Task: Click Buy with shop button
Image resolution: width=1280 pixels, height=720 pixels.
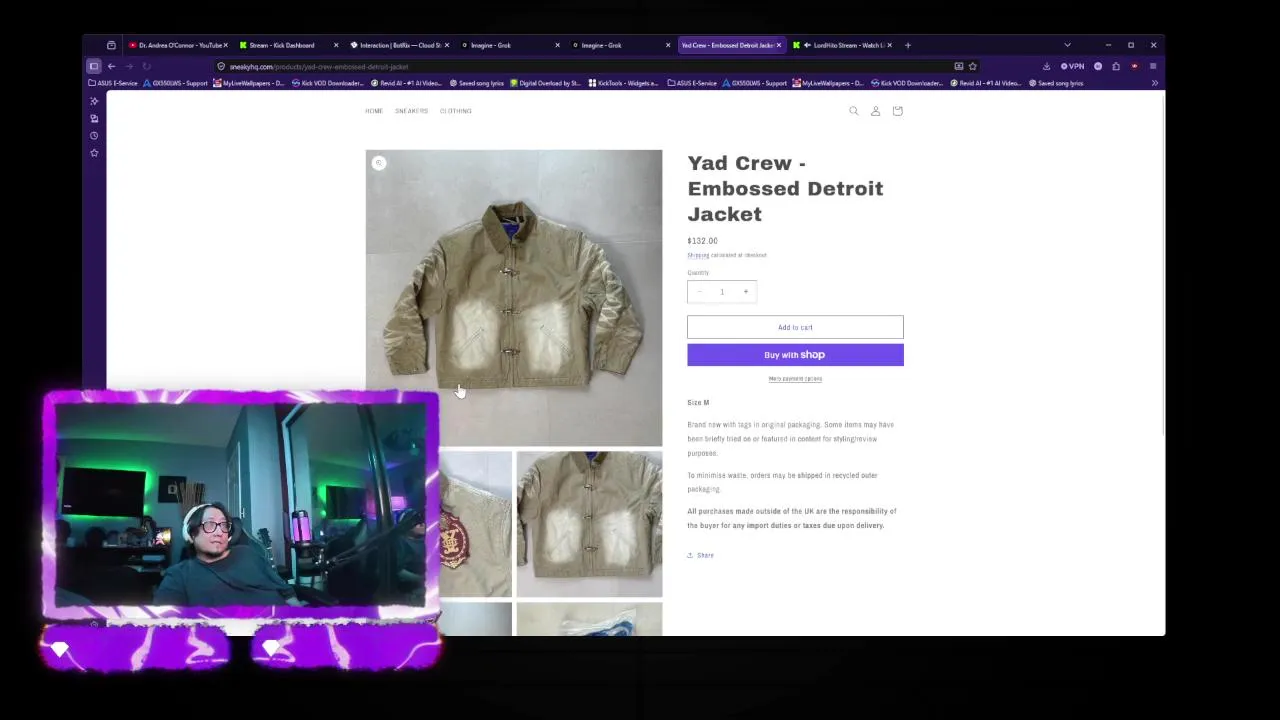Action: [x=795, y=355]
